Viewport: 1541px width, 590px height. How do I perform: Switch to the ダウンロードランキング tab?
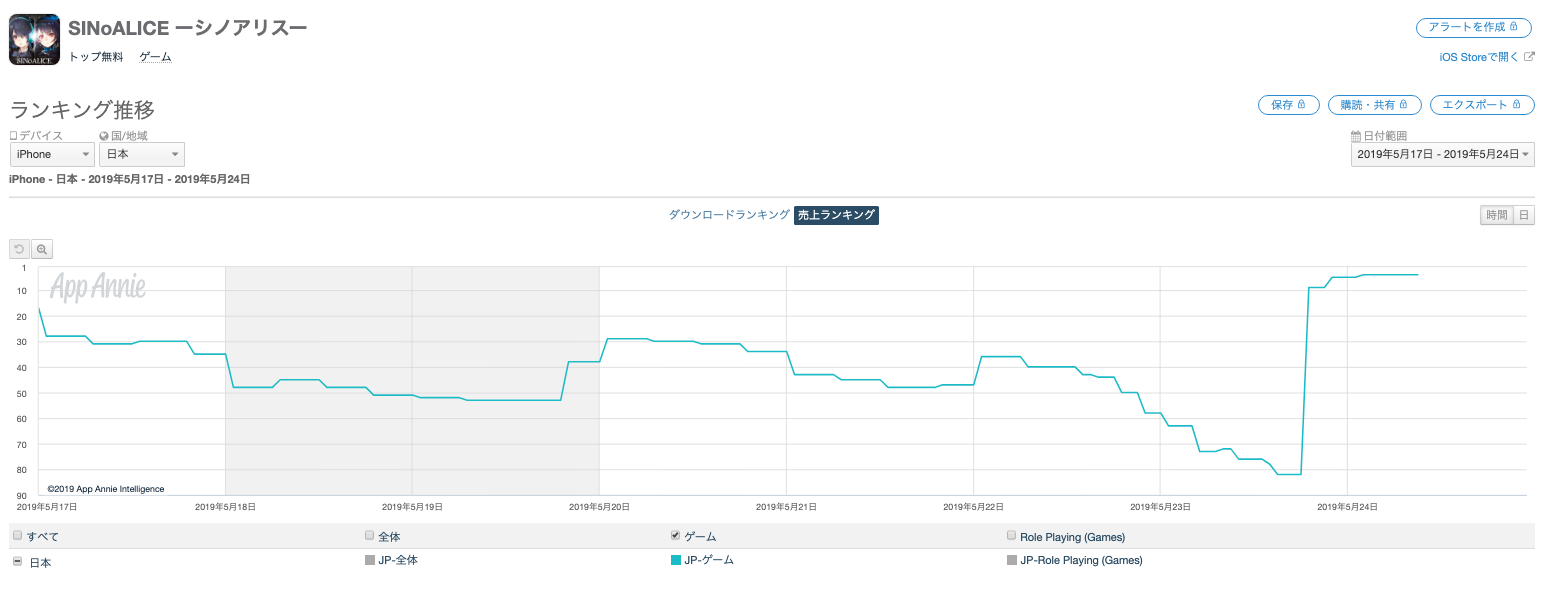[x=729, y=215]
